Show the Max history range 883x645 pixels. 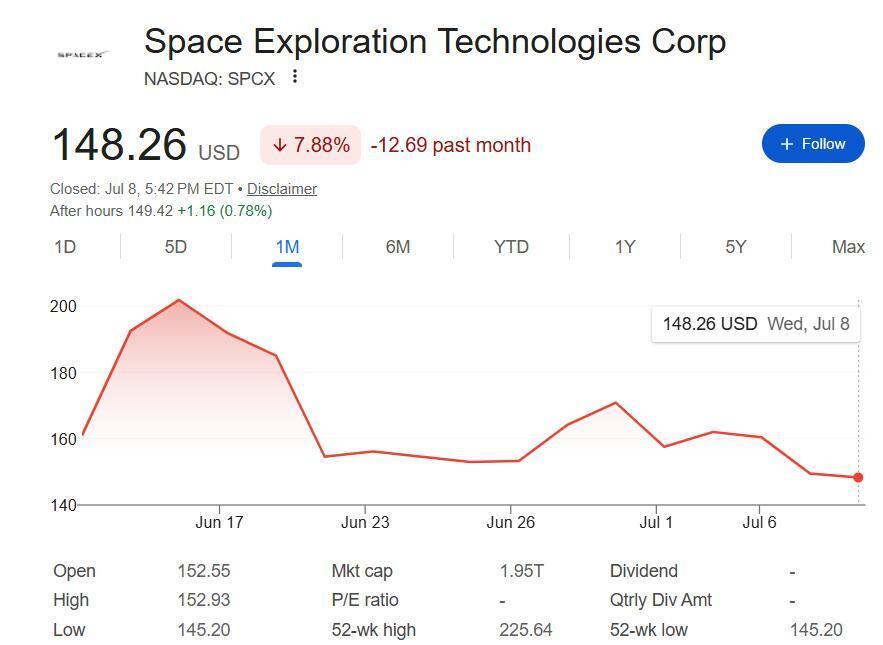point(848,247)
